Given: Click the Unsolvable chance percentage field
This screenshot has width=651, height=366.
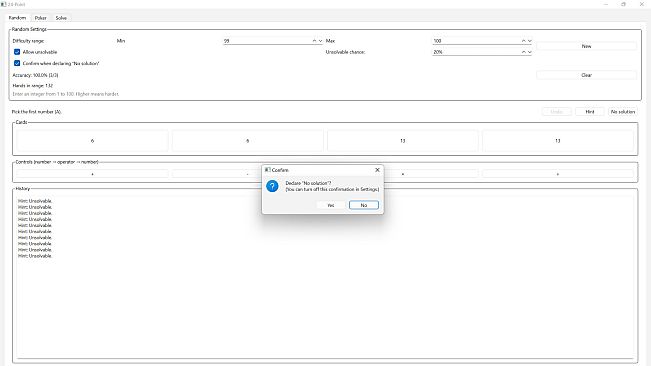Looking at the screenshot, I should (x=476, y=52).
